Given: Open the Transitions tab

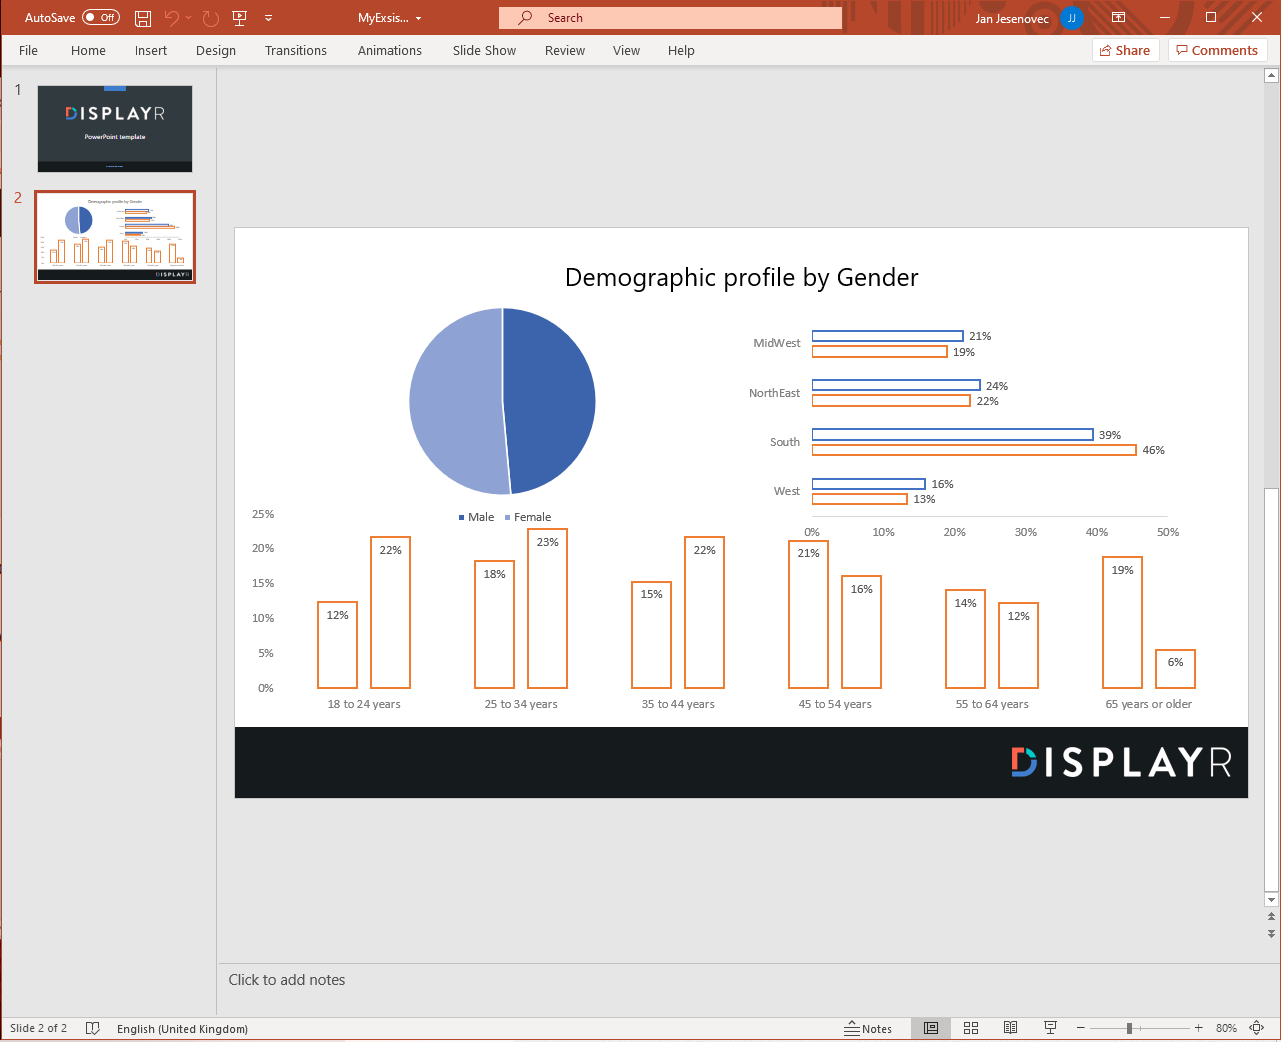Looking at the screenshot, I should click(x=295, y=50).
